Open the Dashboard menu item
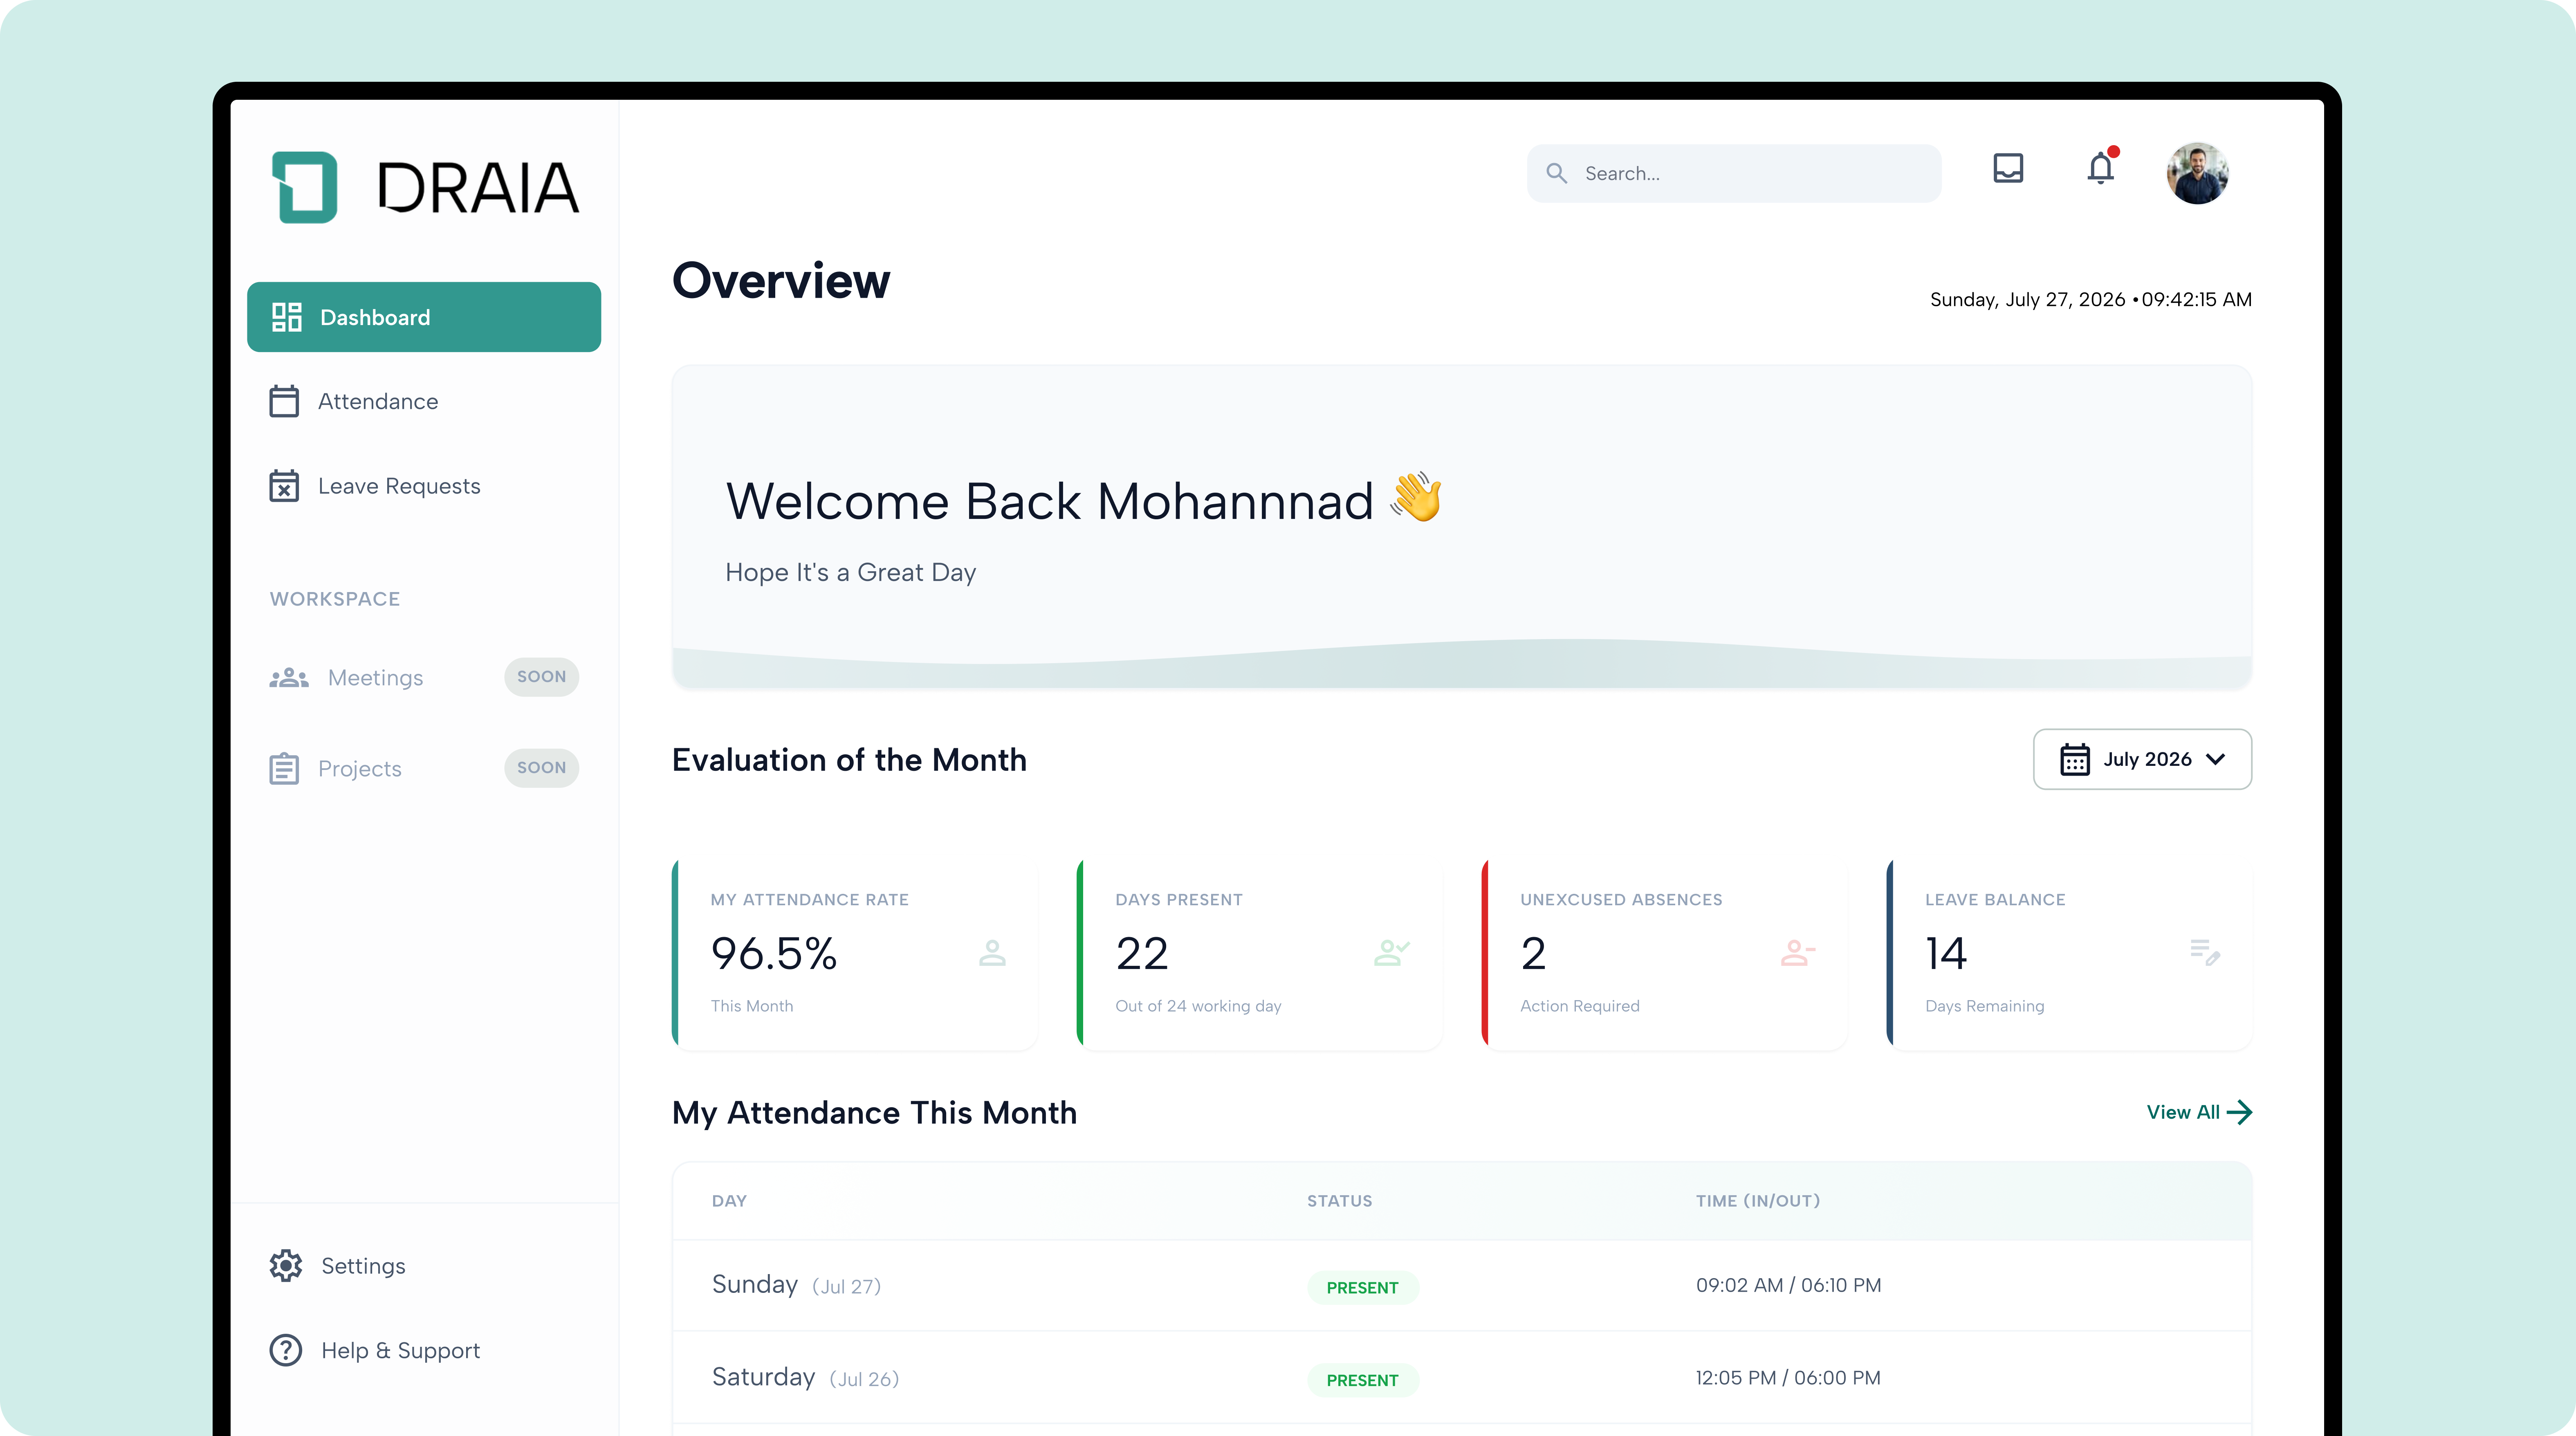Viewport: 2576px width, 1436px height. (424, 317)
